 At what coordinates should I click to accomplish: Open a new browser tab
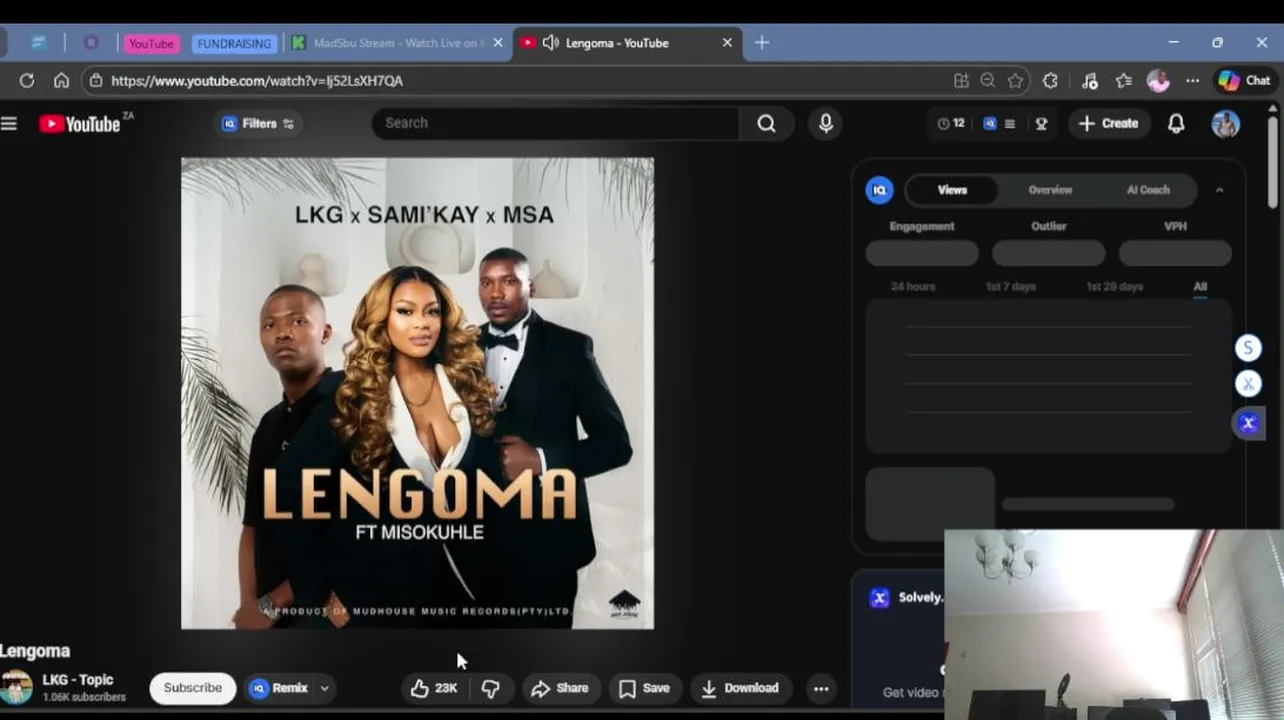(762, 42)
